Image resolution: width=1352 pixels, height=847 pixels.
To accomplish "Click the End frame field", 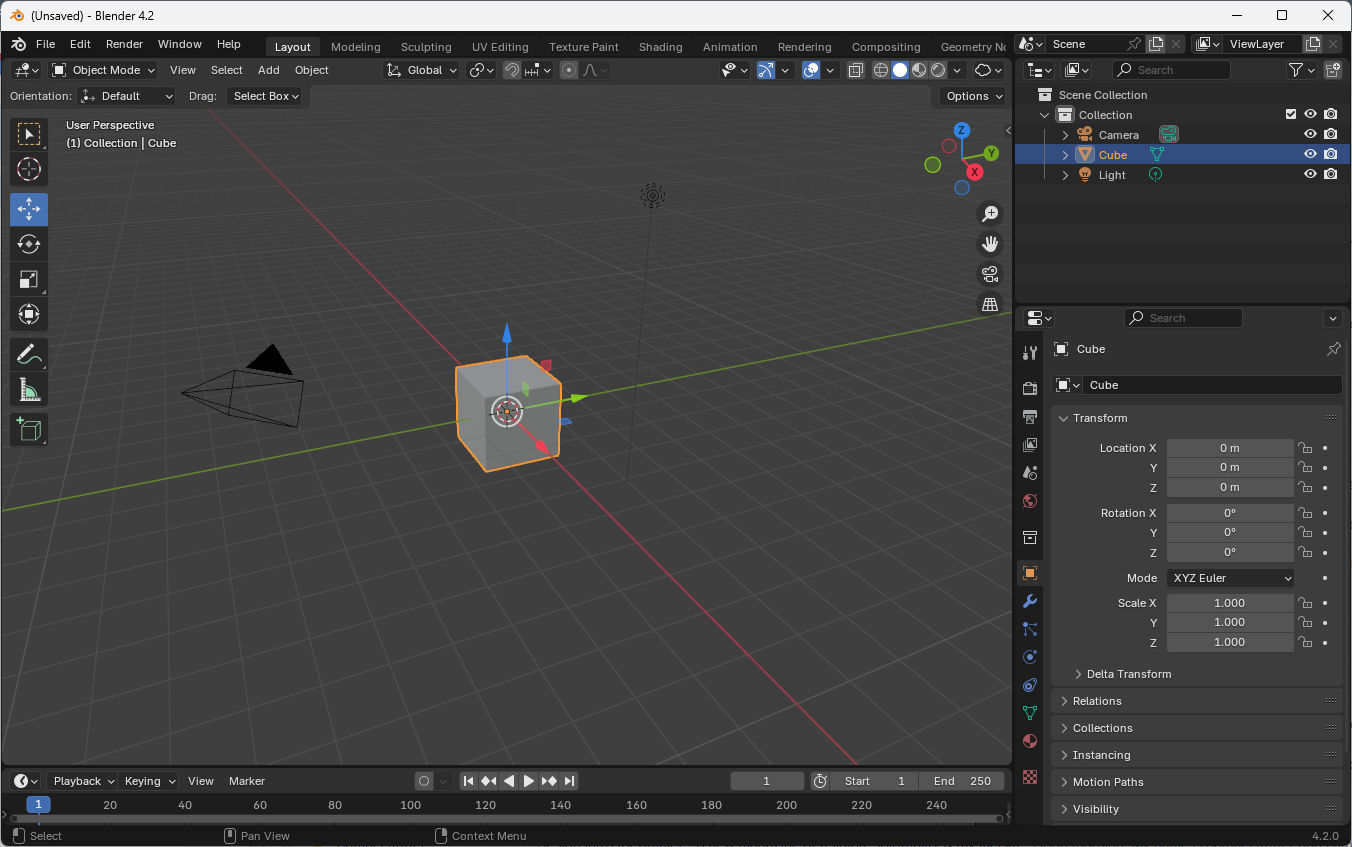I will [x=962, y=781].
